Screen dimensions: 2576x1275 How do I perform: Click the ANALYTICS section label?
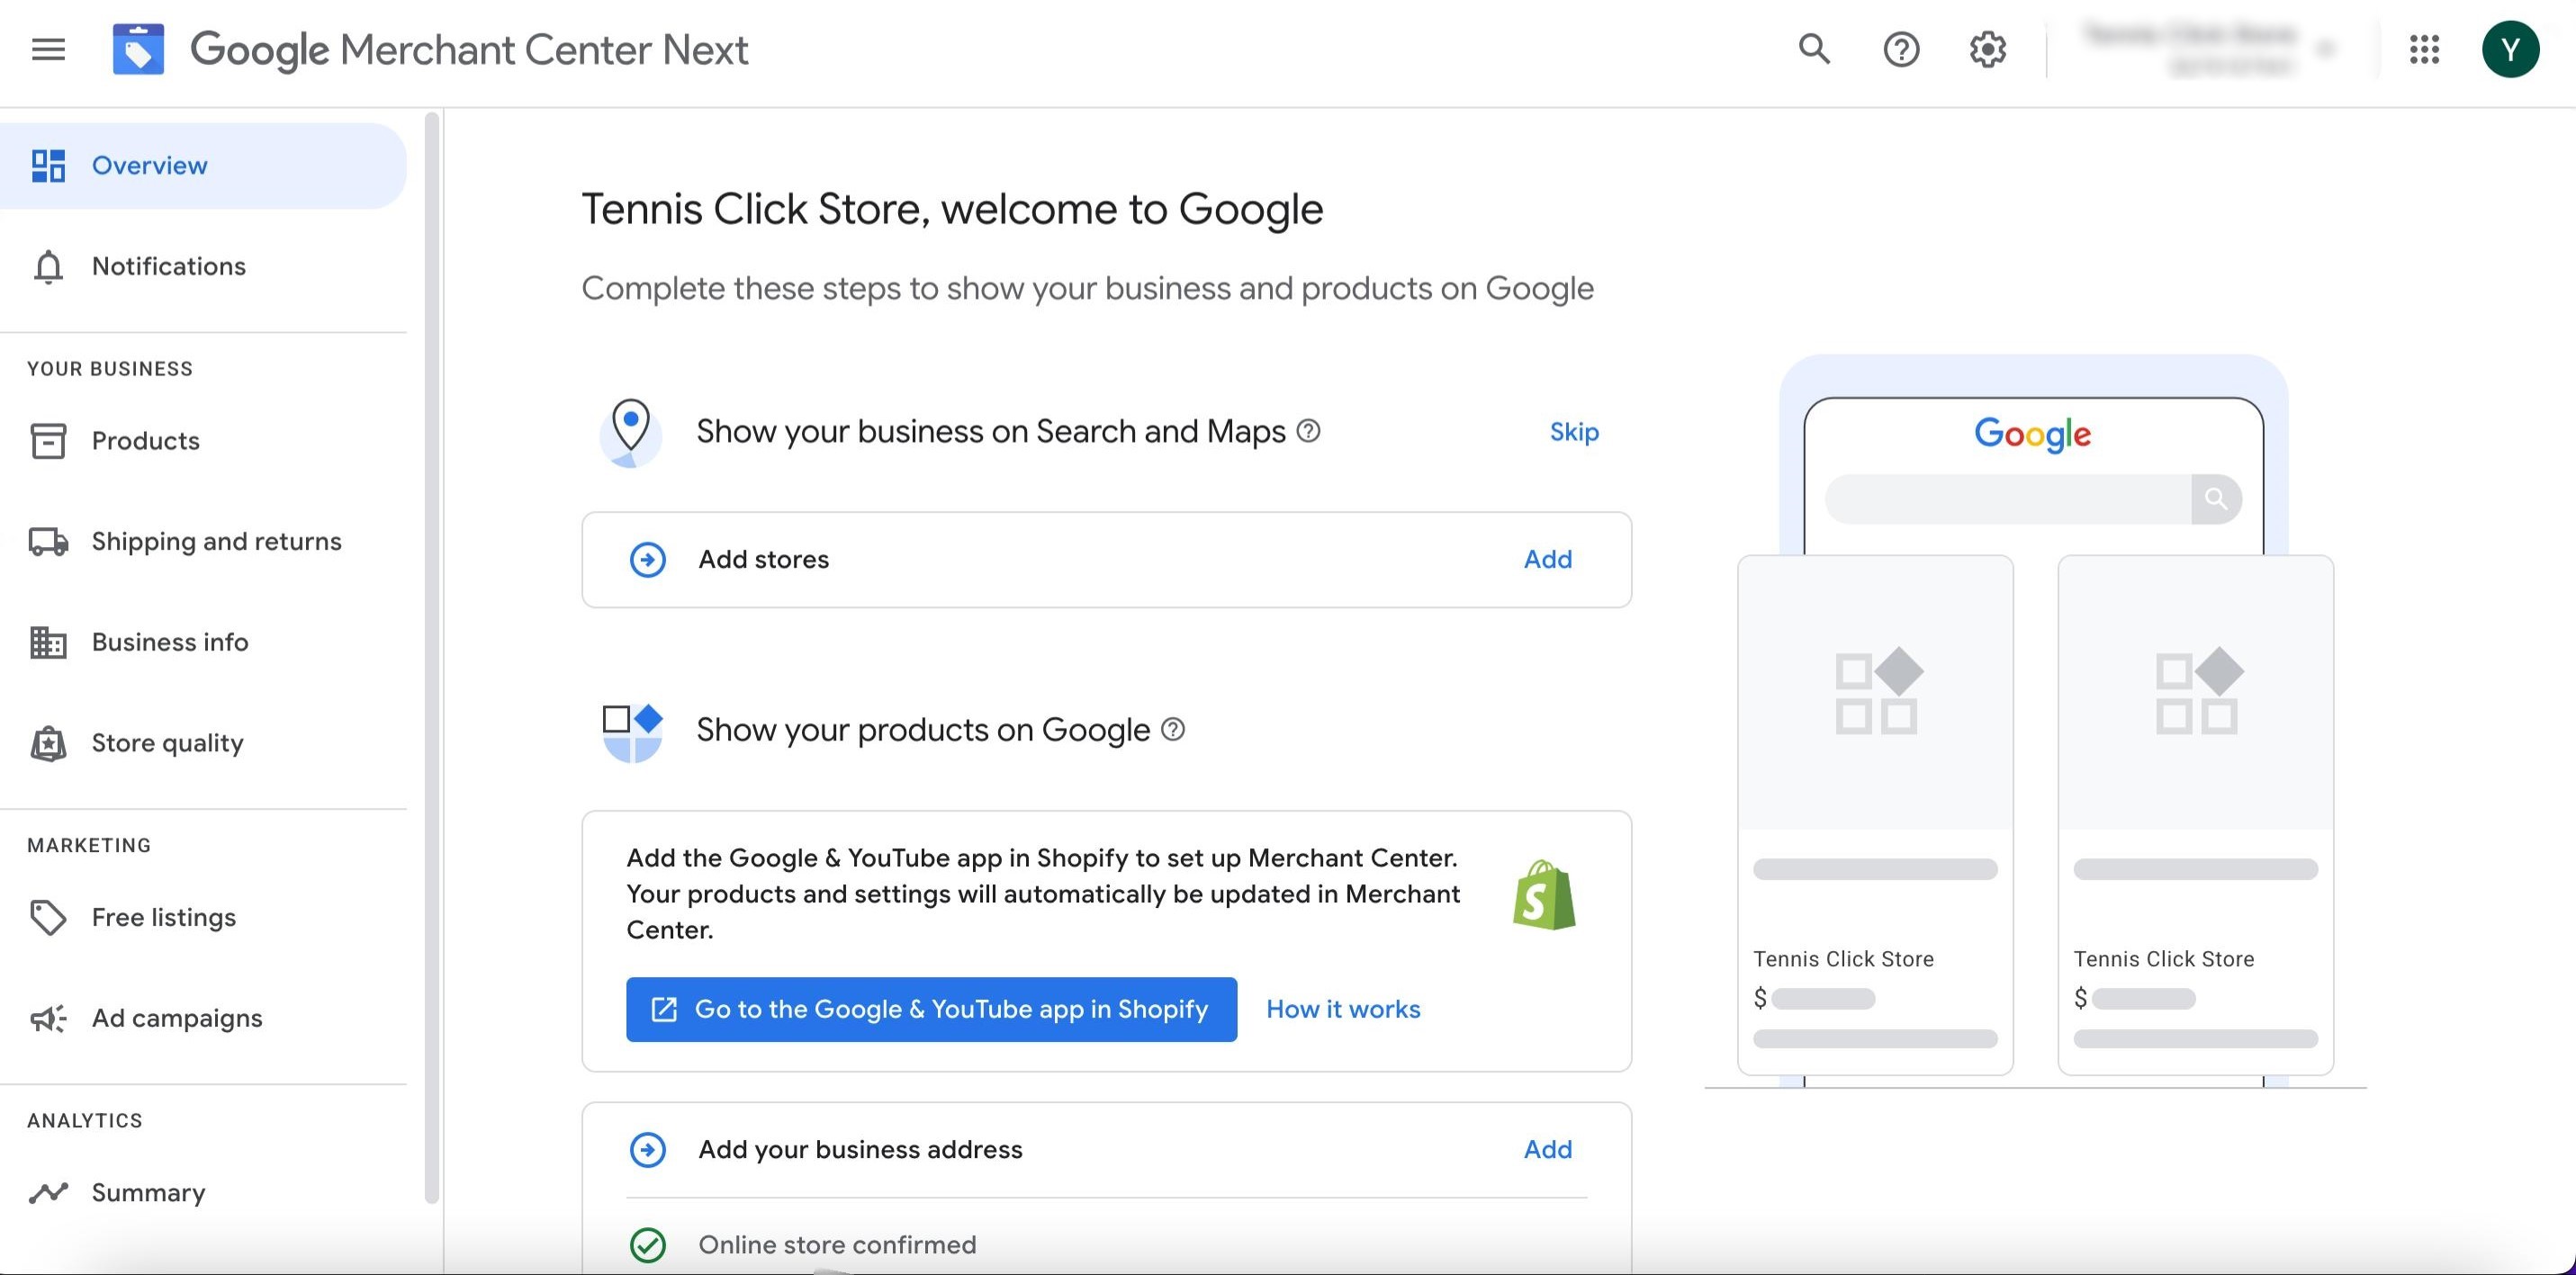(x=85, y=1121)
